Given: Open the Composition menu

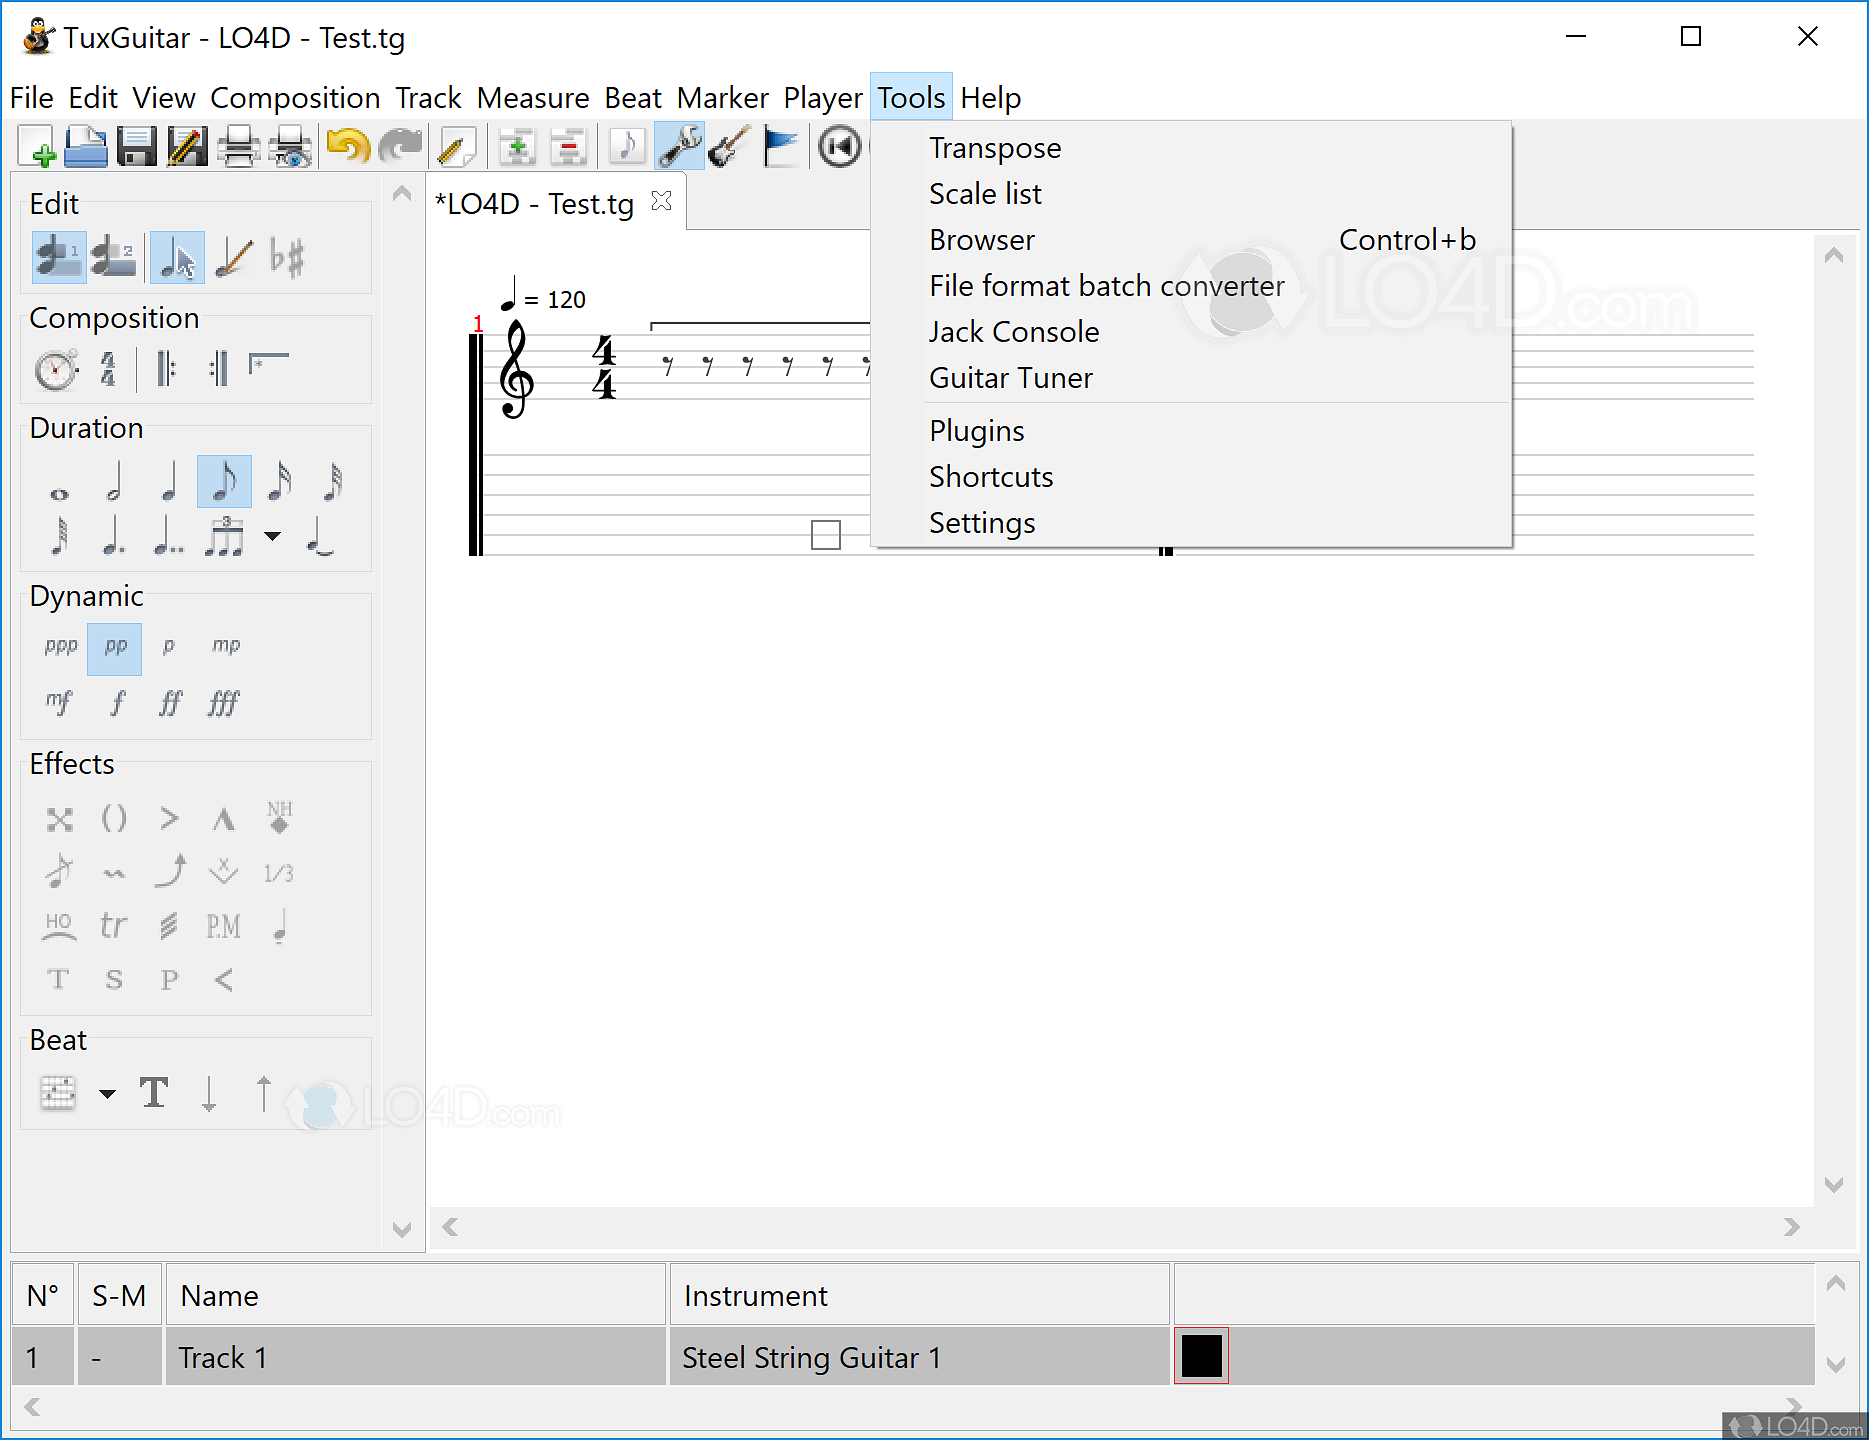Looking at the screenshot, I should pos(295,98).
